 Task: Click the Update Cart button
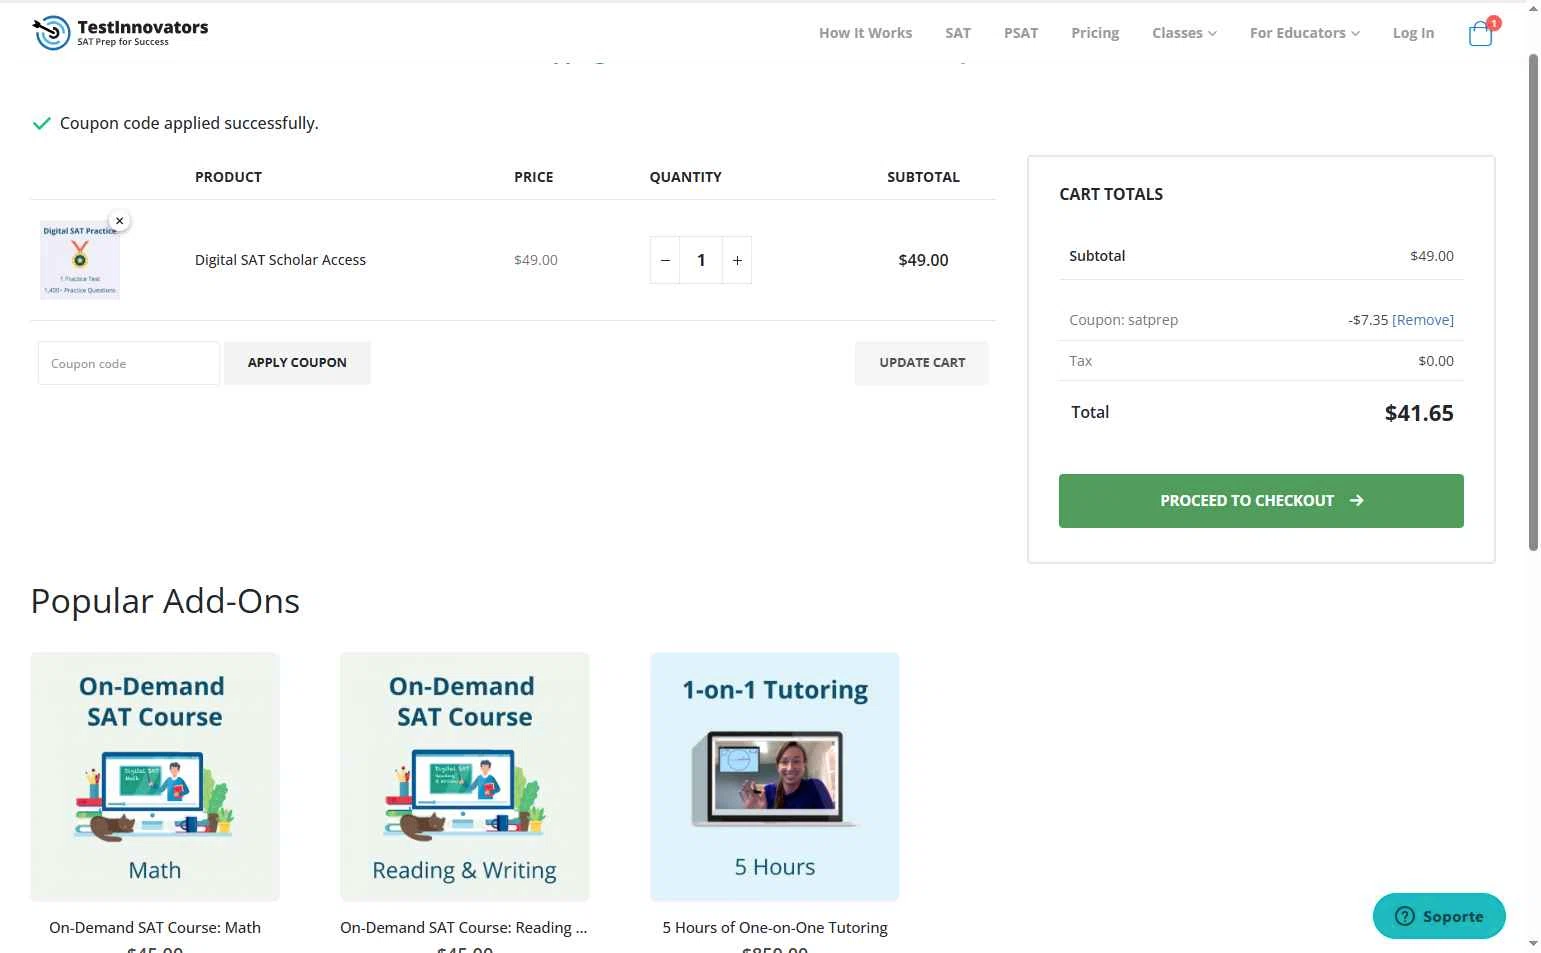click(x=922, y=363)
